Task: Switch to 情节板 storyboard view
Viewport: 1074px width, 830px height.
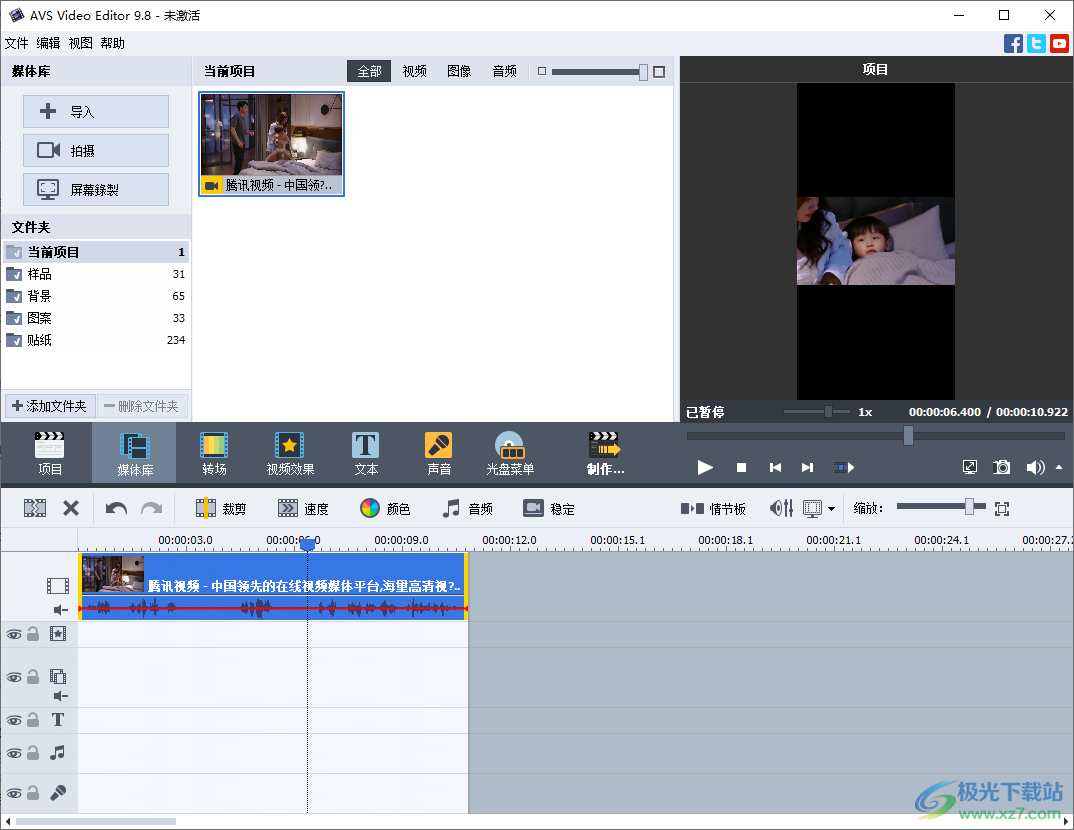Action: (x=712, y=508)
